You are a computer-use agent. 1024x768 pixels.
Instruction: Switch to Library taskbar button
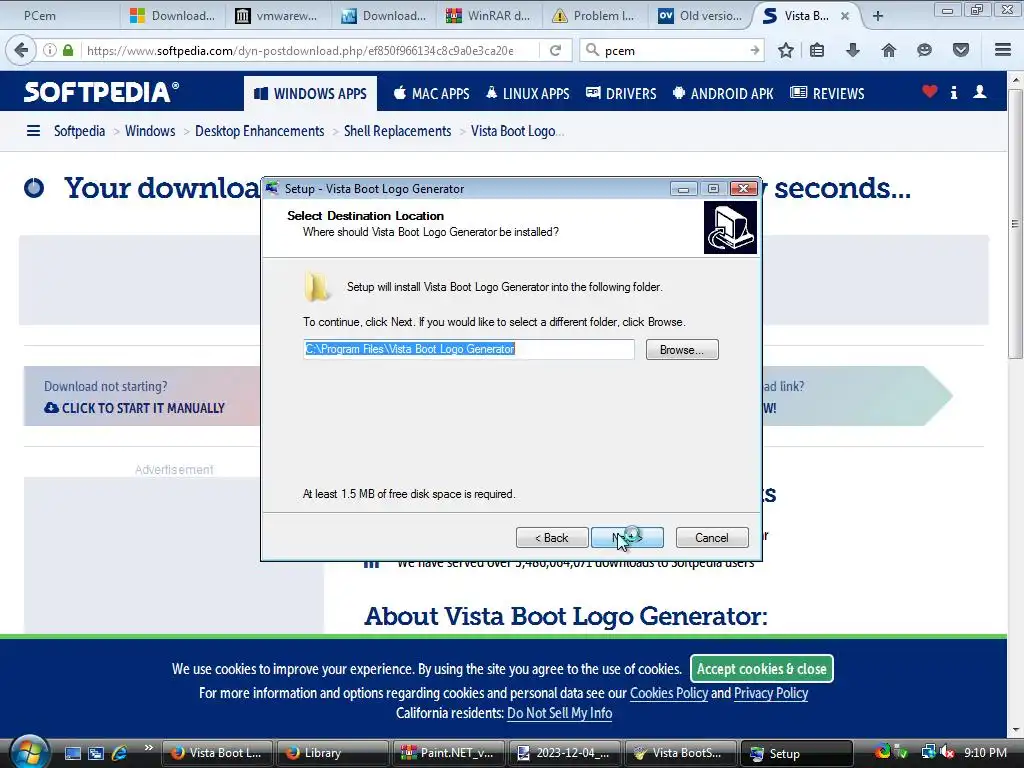click(332, 753)
